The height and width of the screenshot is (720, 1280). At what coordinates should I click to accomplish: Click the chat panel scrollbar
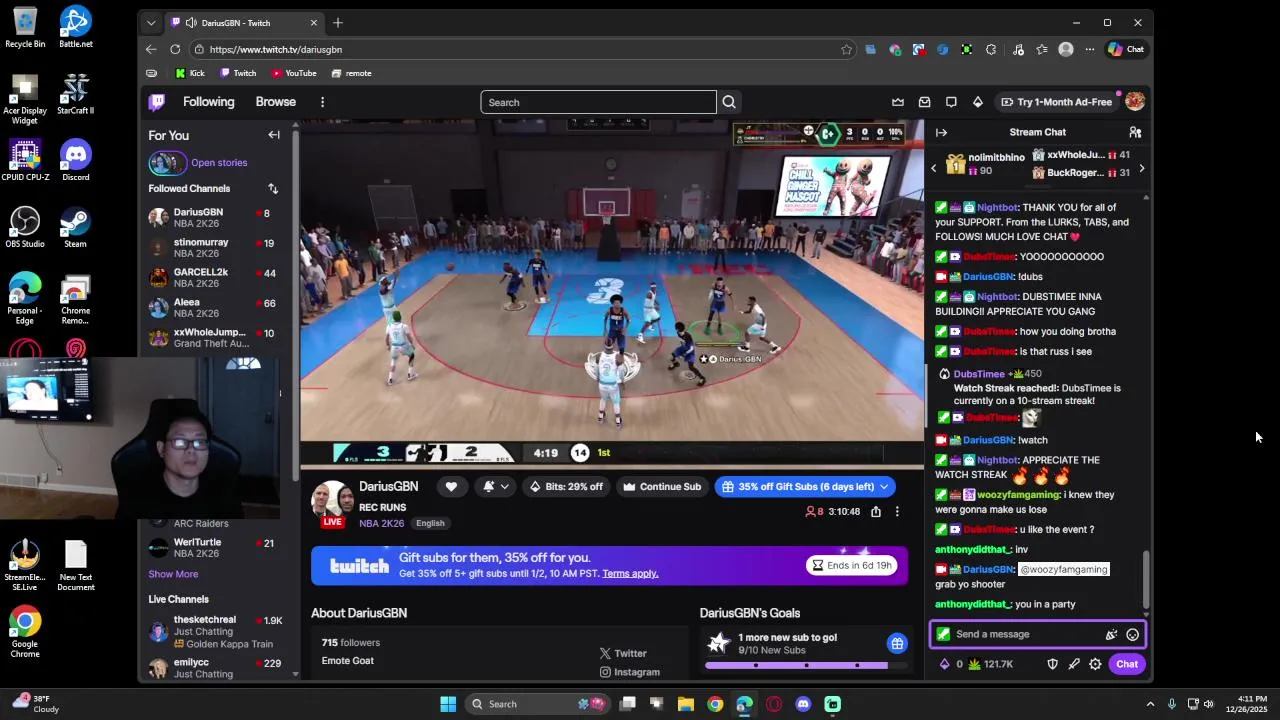(1146, 580)
